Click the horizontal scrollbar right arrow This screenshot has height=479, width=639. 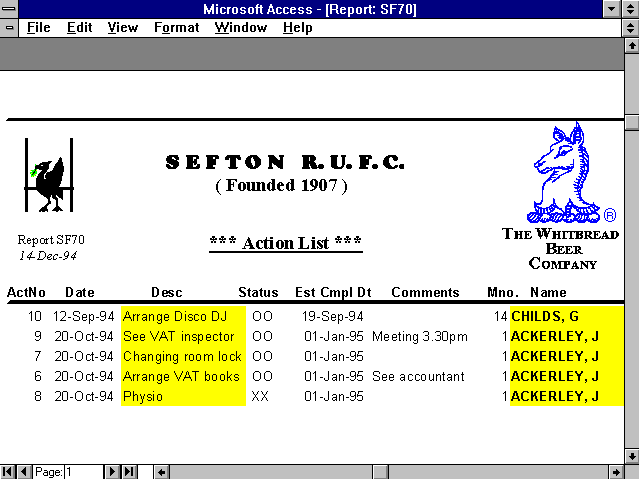(x=614, y=471)
